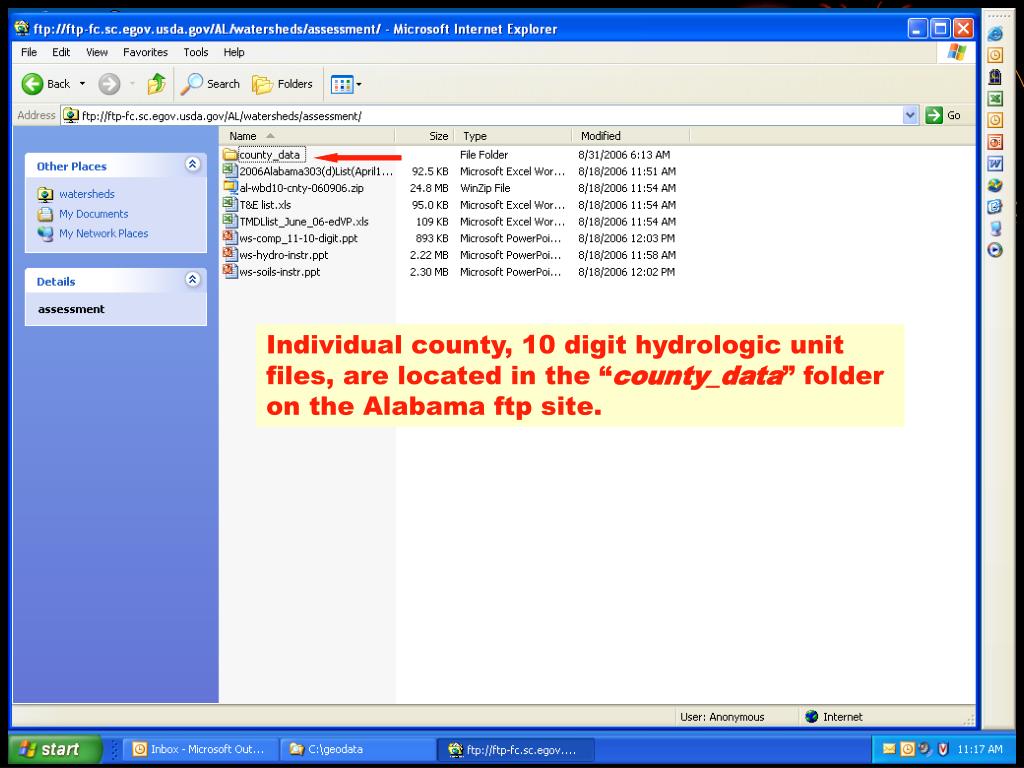Image resolution: width=1024 pixels, height=768 pixels.
Task: Sort files by Name column
Action: [x=307, y=136]
